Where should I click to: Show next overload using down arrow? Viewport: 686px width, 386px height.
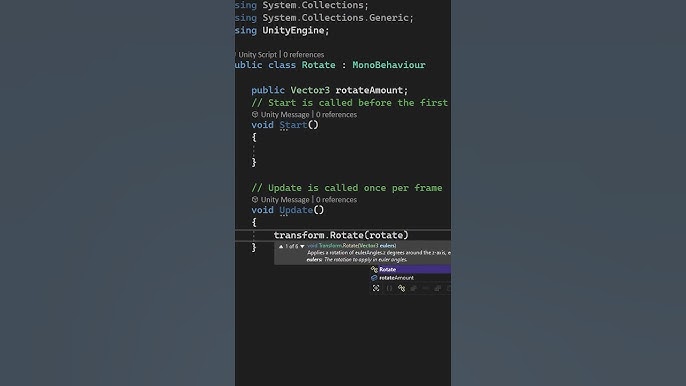tap(302, 246)
